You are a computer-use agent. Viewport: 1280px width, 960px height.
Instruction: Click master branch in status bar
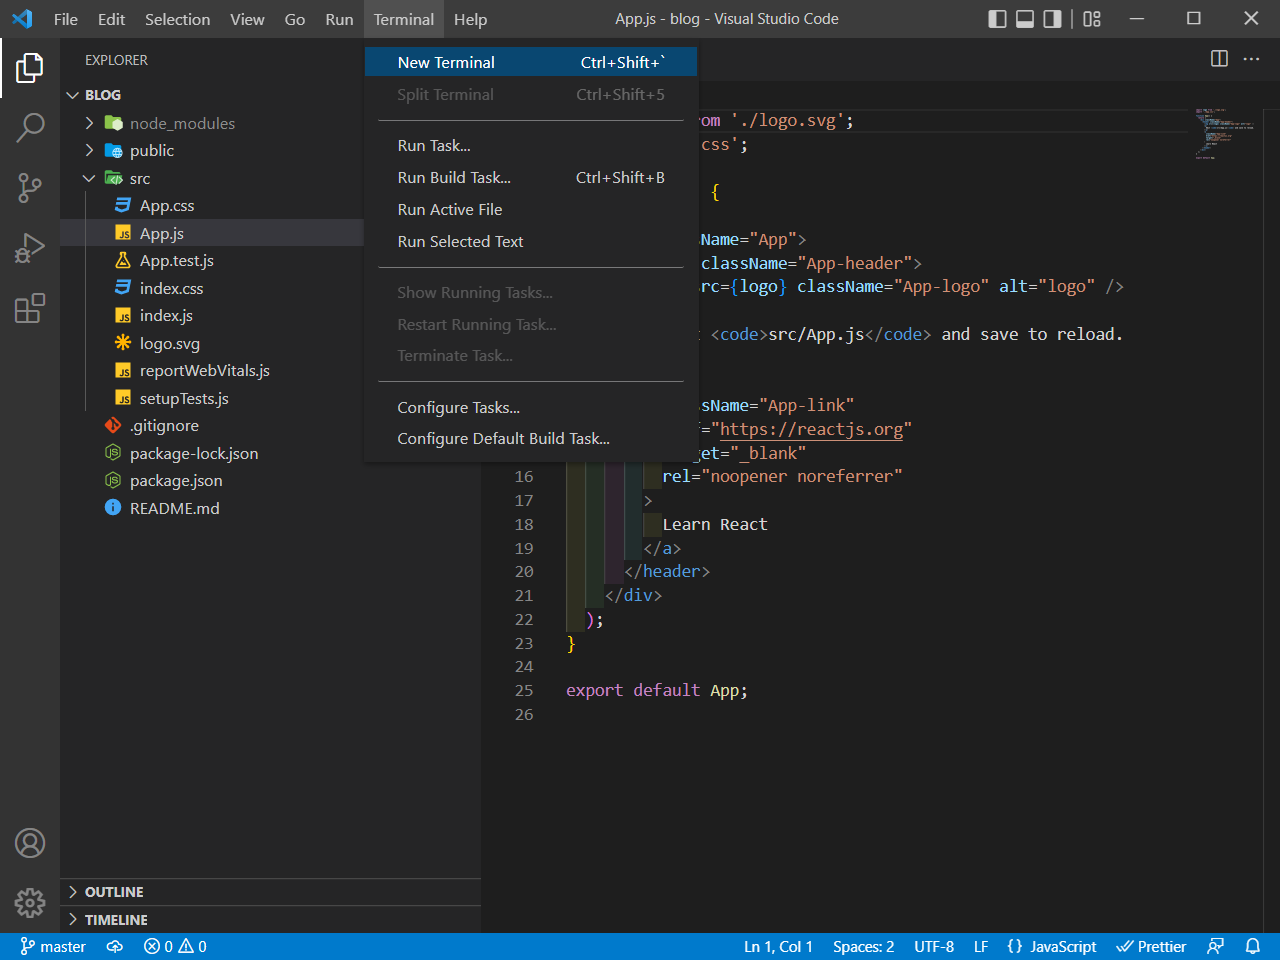53,946
